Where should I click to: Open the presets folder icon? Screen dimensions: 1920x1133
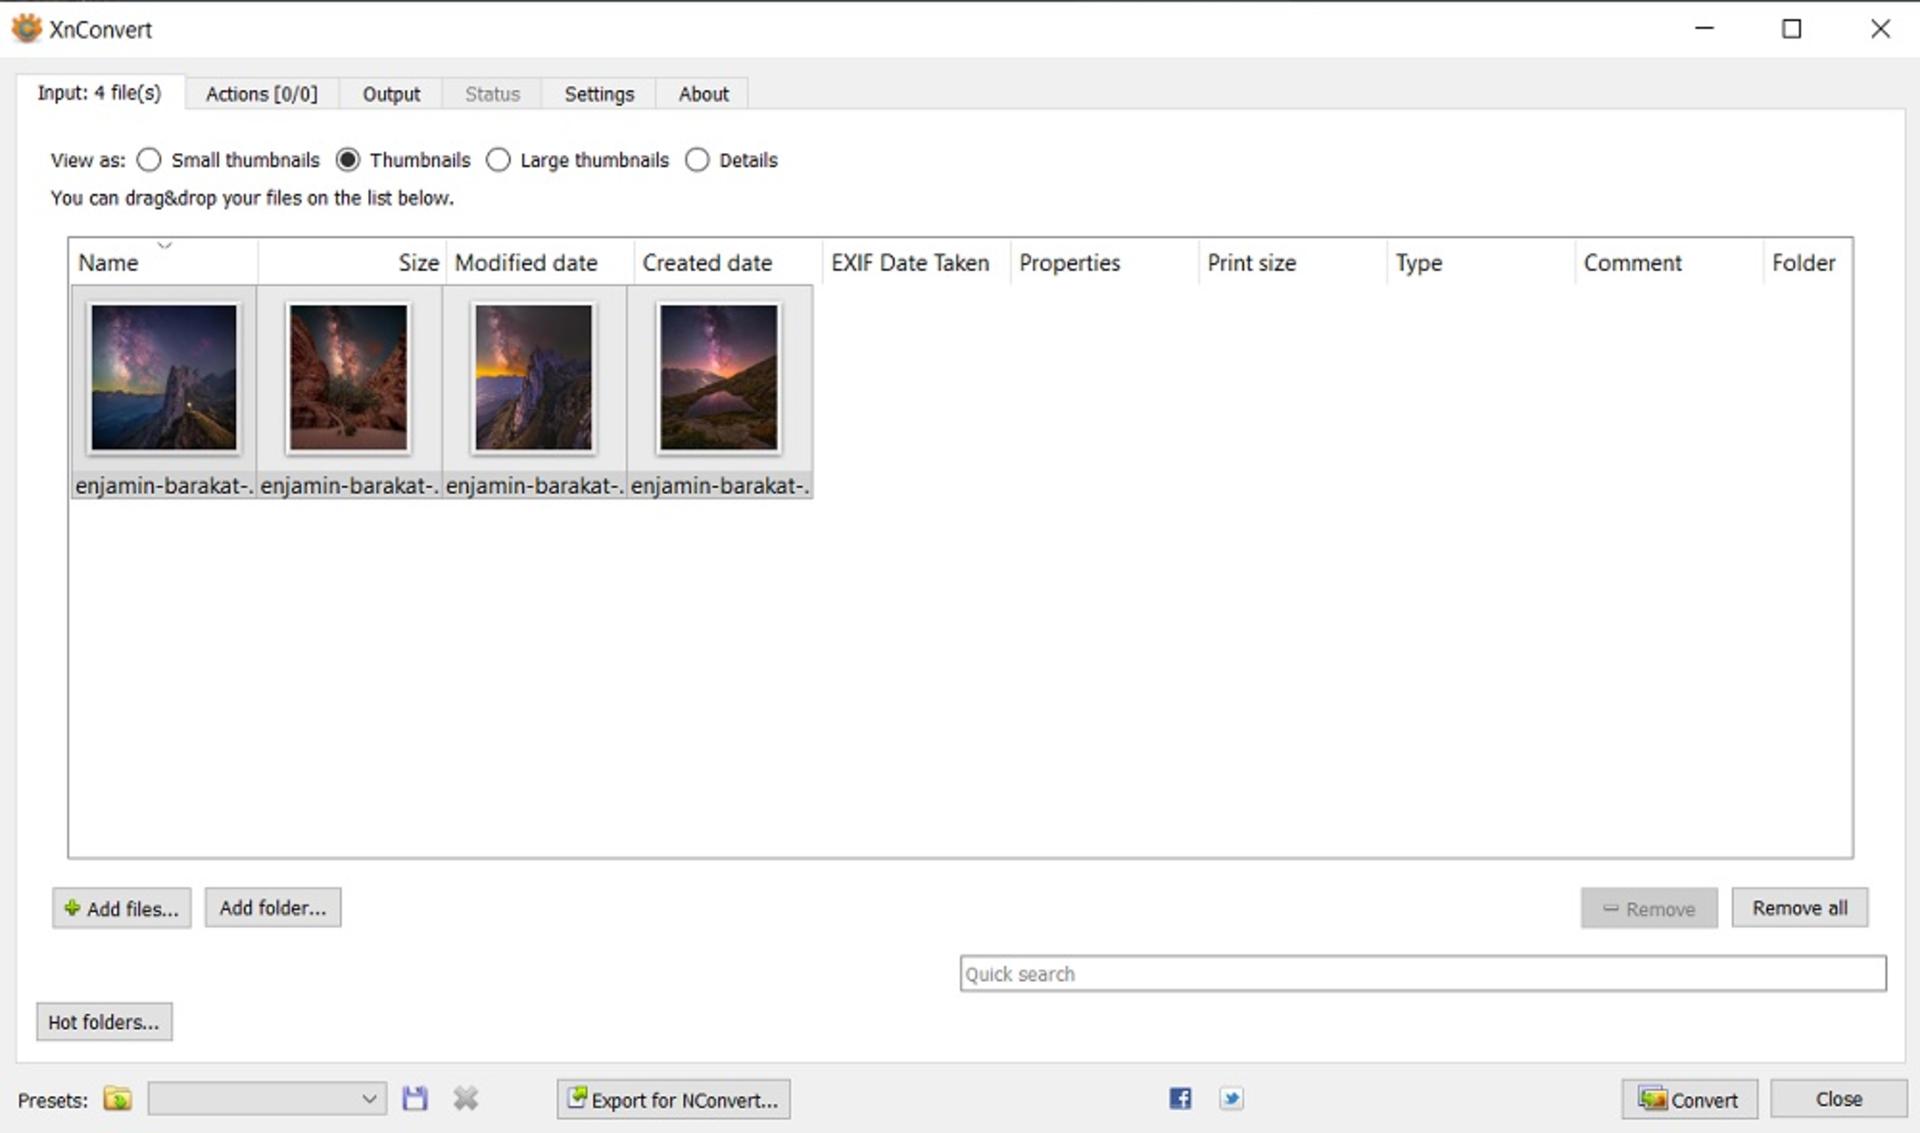(117, 1099)
